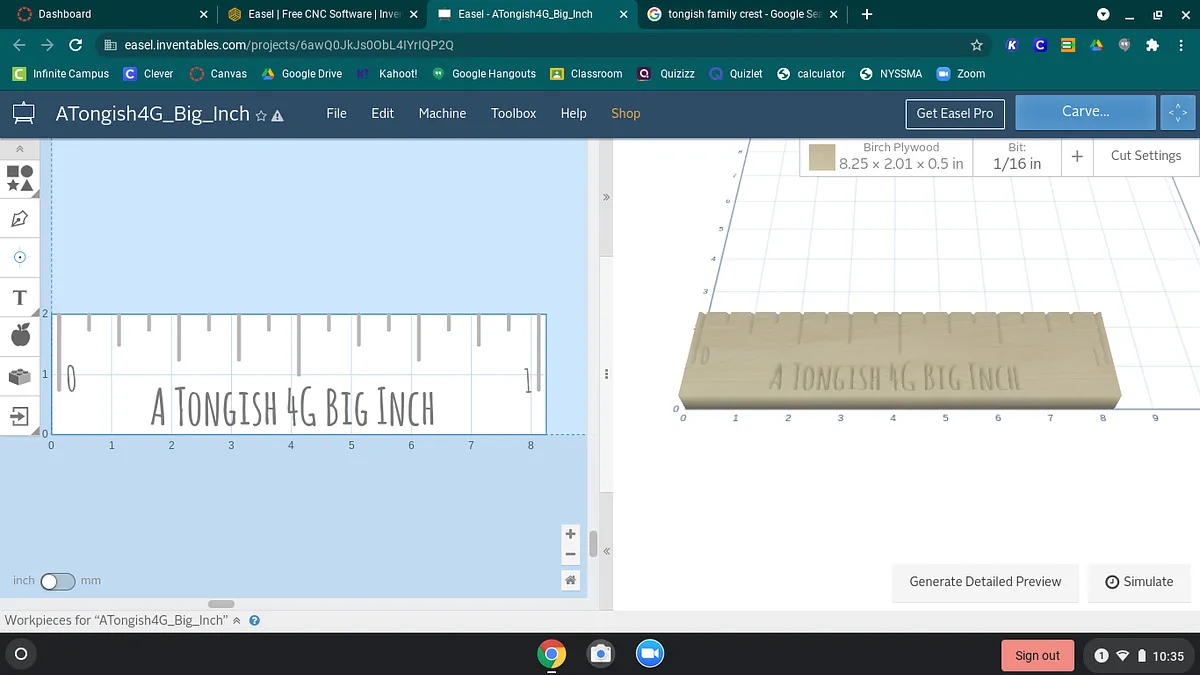Click the Import arrow icon
This screenshot has height=675, width=1200.
pos(20,415)
